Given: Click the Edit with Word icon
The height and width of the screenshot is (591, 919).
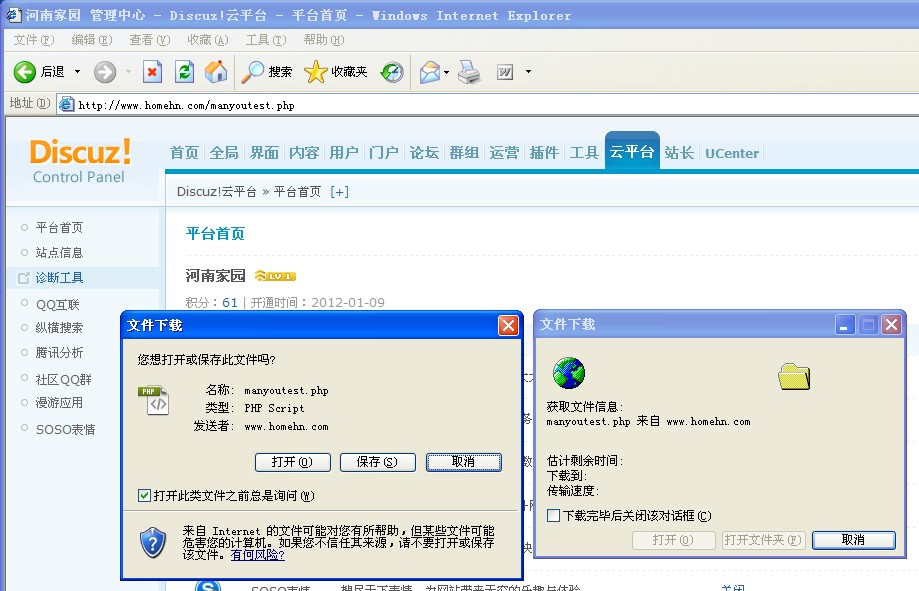Looking at the screenshot, I should (505, 72).
